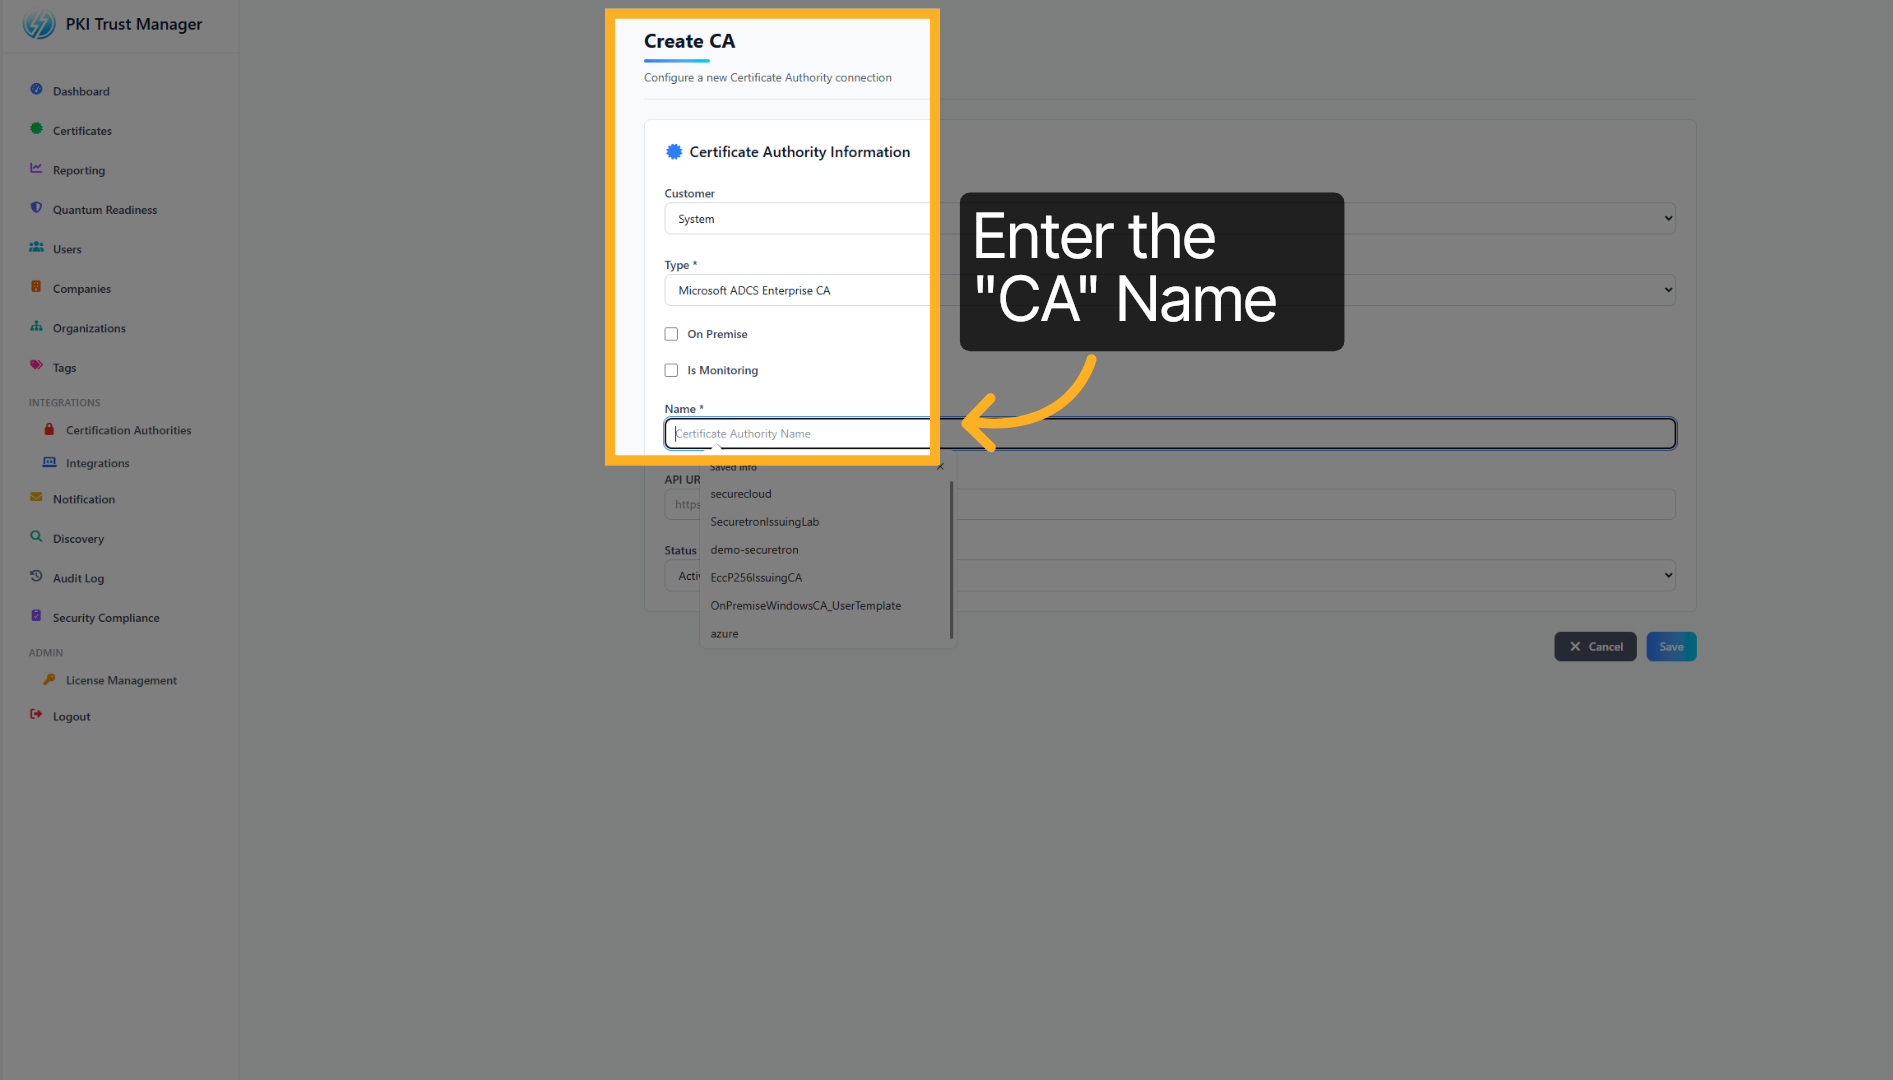The height and width of the screenshot is (1080, 1893).
Task: Open Certificates via its green sidebar icon
Action: 36,129
